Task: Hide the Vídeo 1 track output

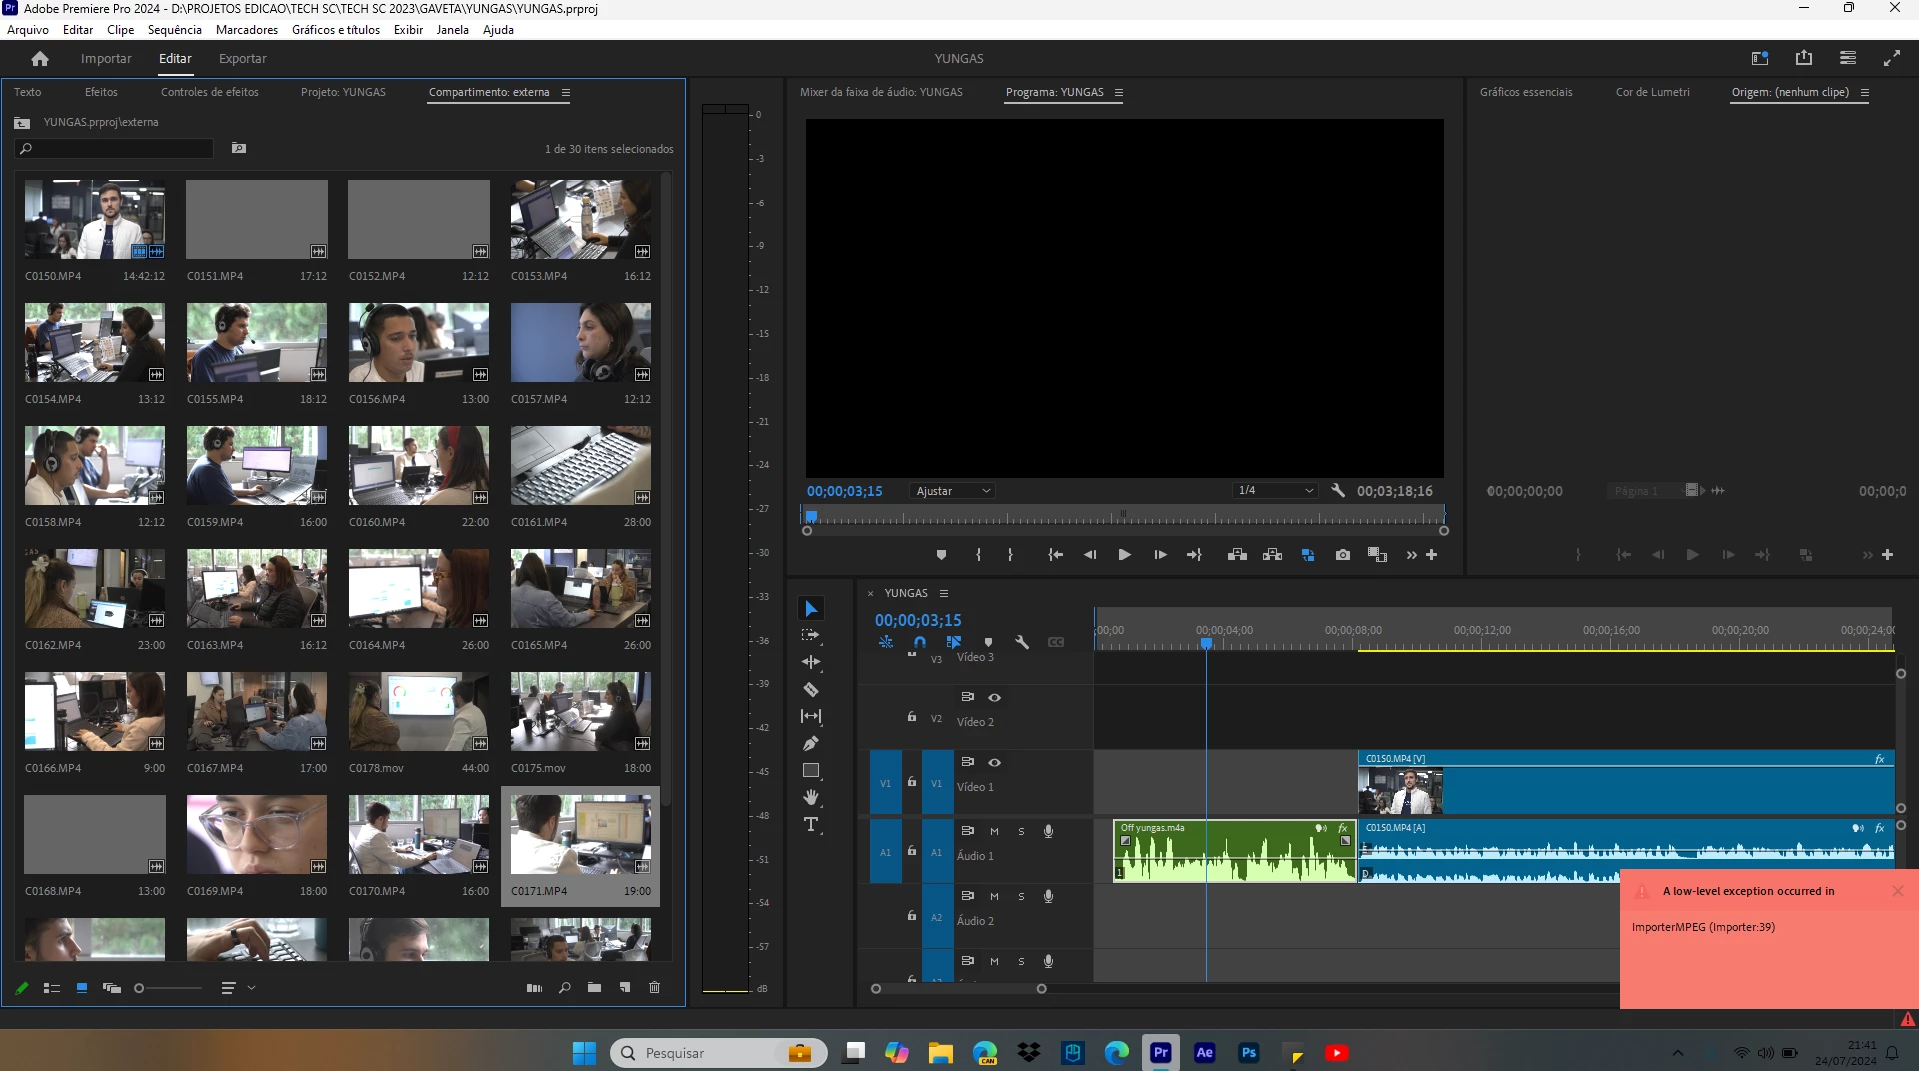Action: (x=995, y=762)
